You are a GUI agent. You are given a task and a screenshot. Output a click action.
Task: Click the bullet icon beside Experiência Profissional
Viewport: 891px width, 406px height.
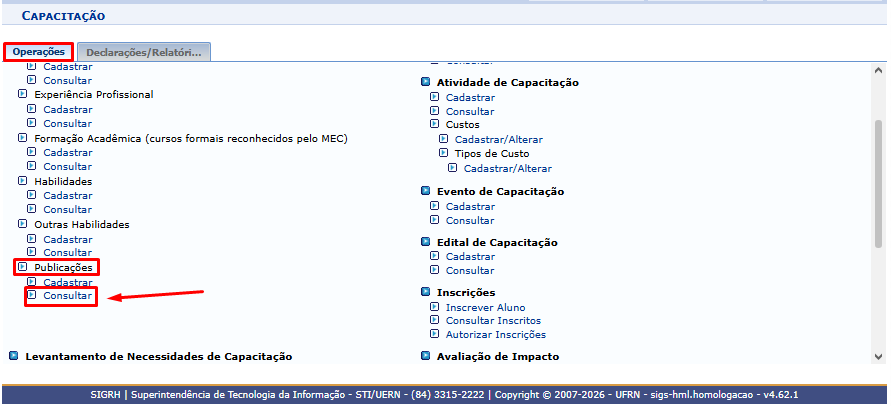point(22,94)
